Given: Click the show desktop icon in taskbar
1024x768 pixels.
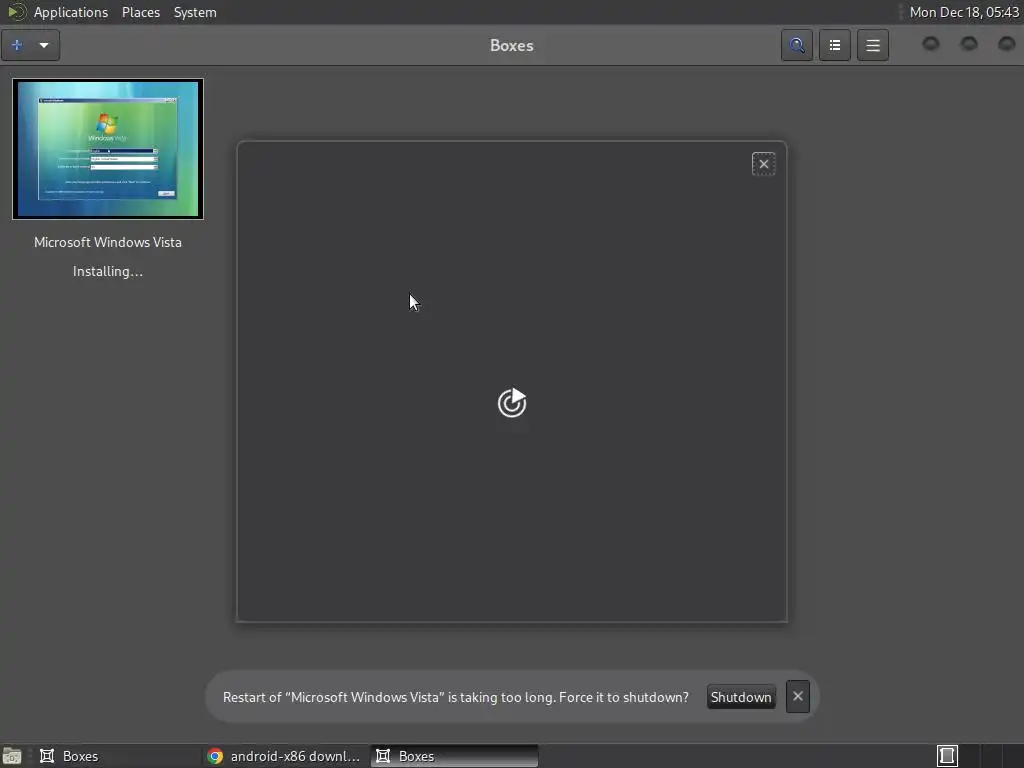Looking at the screenshot, I should point(12,756).
